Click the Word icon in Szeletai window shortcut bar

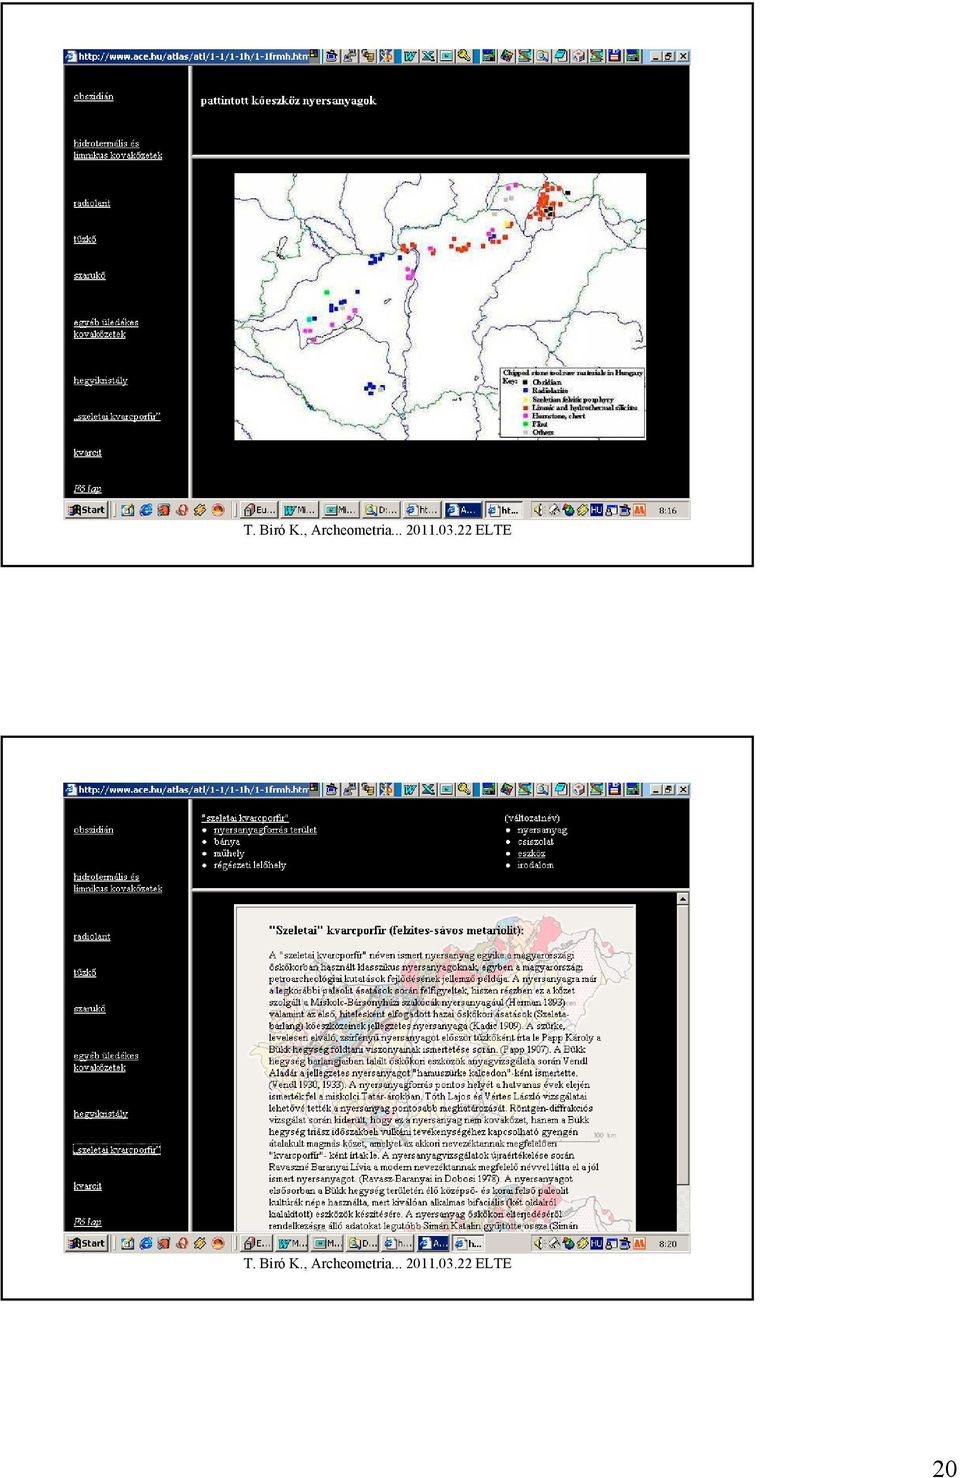click(409, 790)
